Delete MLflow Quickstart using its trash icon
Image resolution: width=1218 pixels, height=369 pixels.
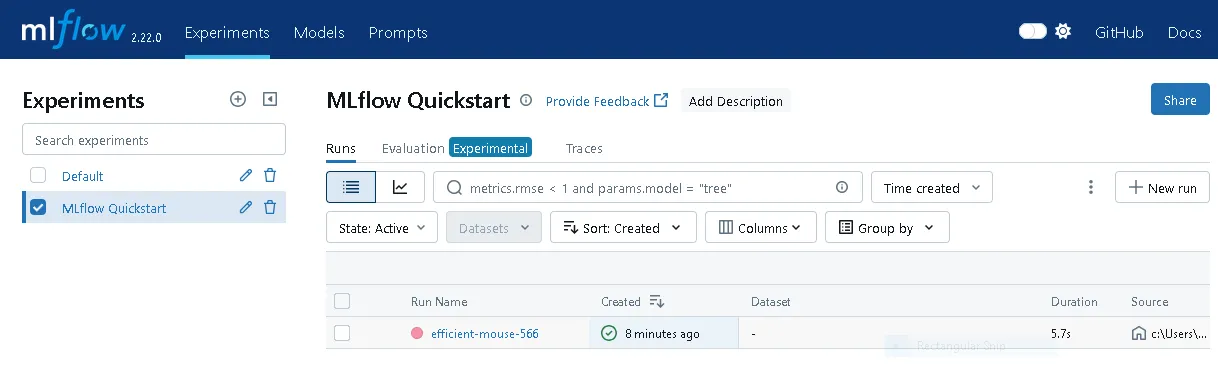270,208
